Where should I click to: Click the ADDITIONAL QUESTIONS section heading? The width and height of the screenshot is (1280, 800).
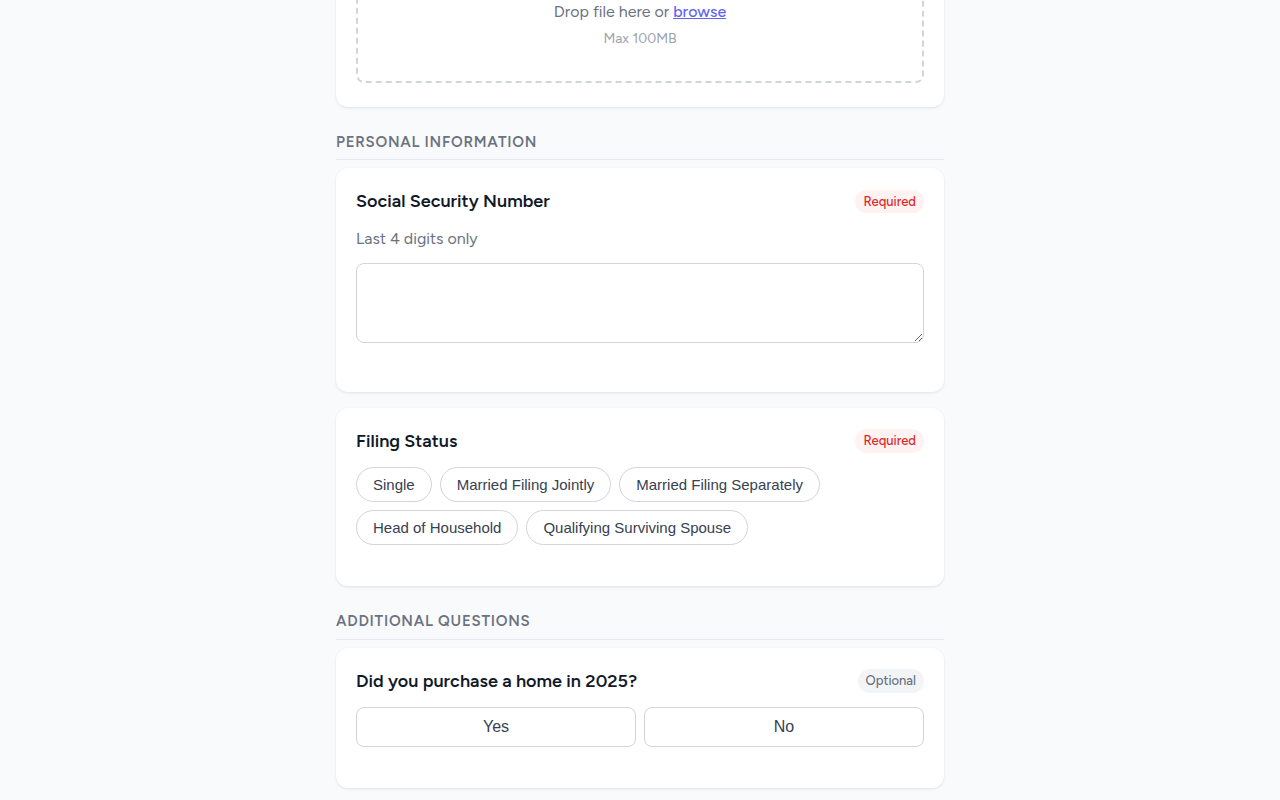(x=433, y=620)
